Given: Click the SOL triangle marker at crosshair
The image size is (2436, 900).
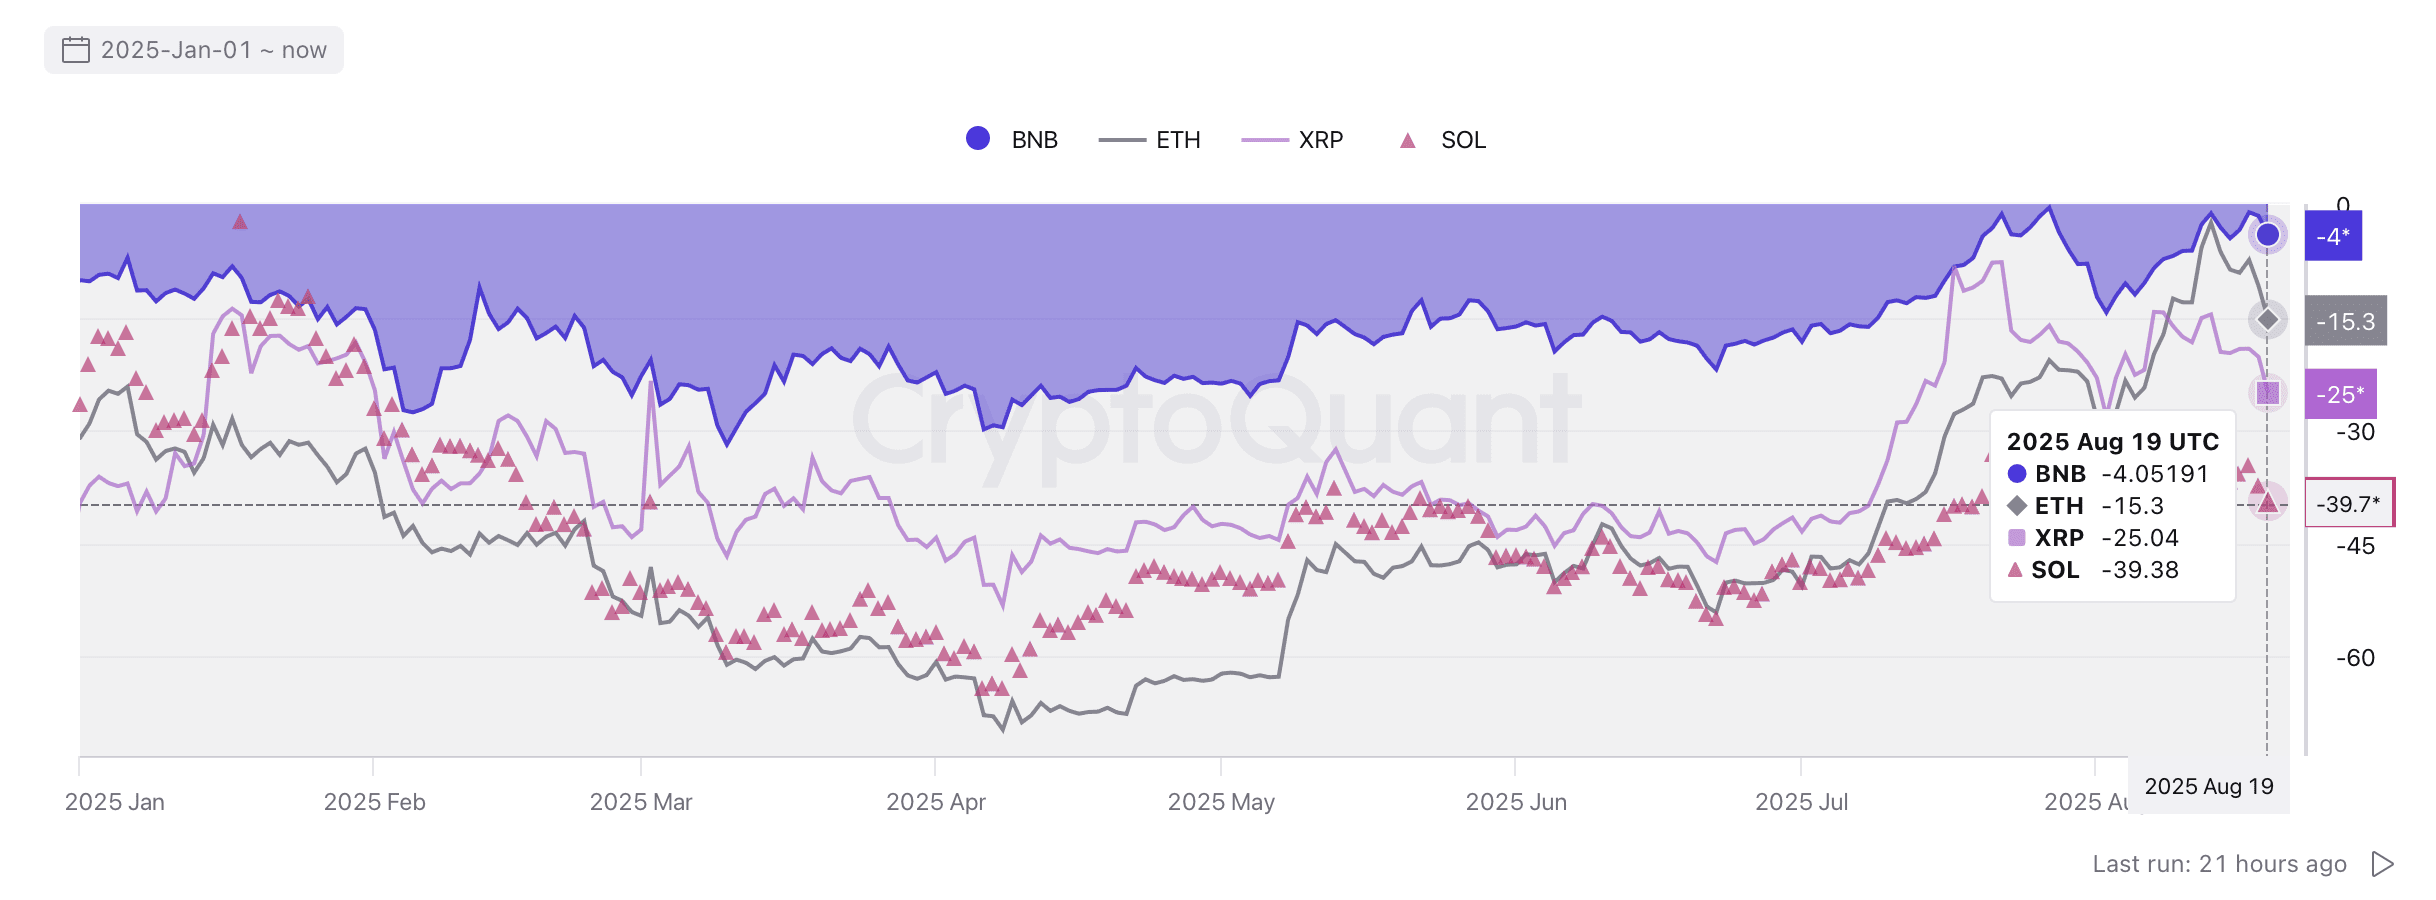Looking at the screenshot, I should pos(2268,502).
